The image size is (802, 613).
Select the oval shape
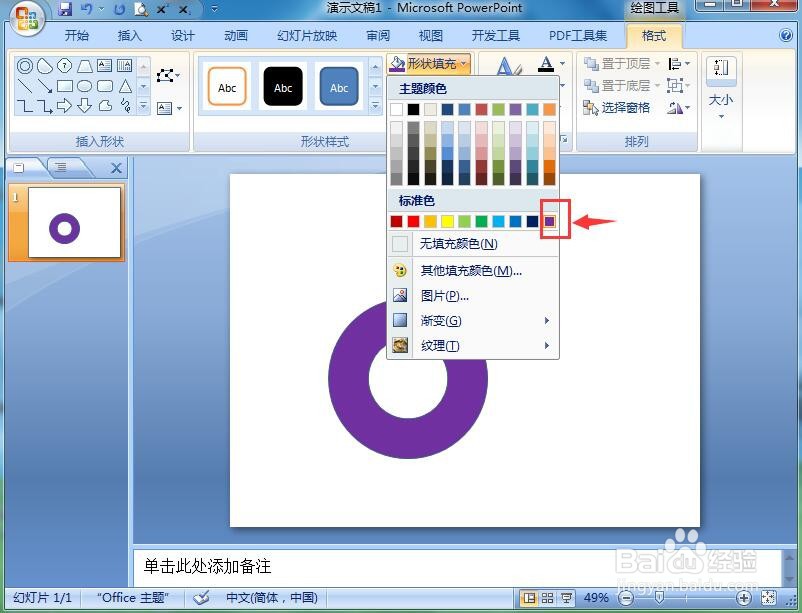click(x=84, y=86)
